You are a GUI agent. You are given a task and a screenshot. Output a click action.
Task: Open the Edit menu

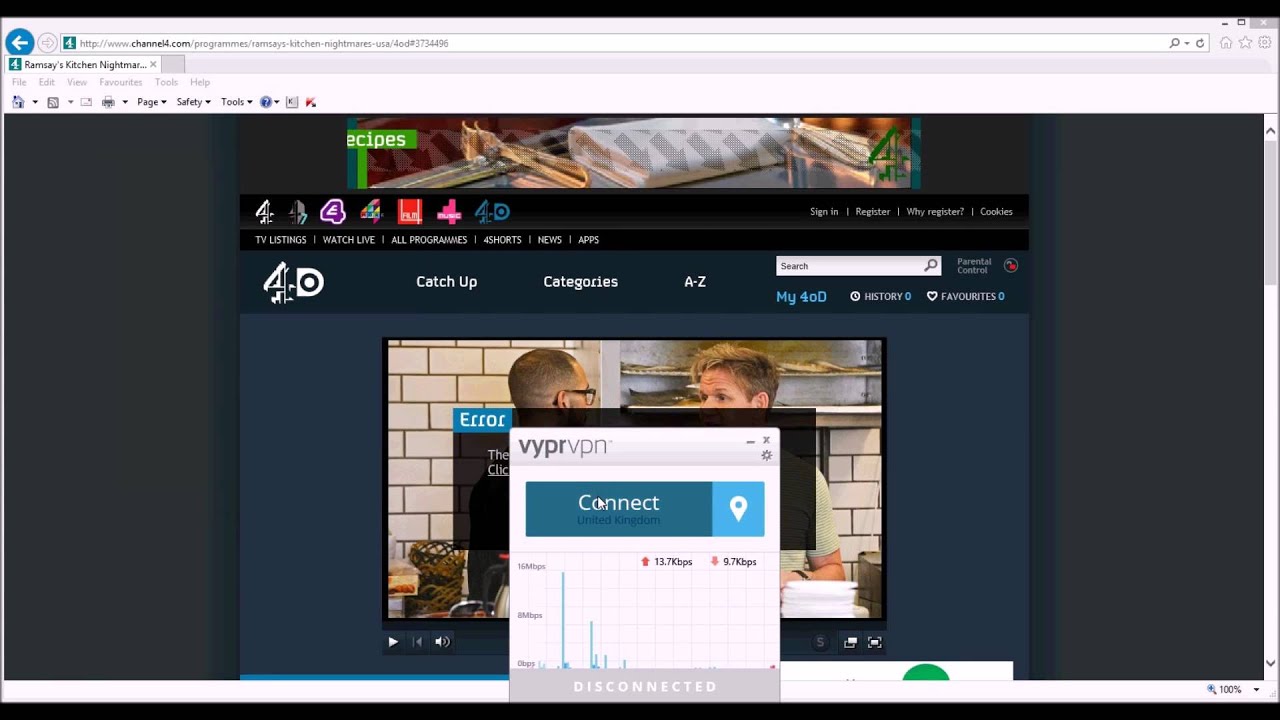tap(47, 82)
